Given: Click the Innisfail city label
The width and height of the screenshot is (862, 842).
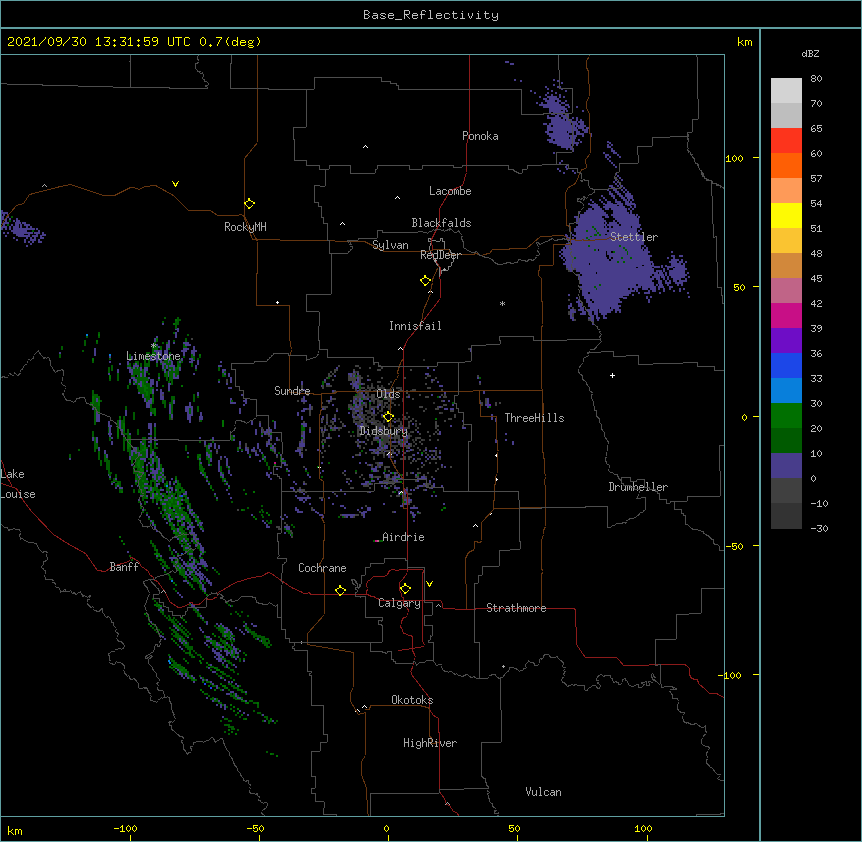Looking at the screenshot, I should coord(415,326).
